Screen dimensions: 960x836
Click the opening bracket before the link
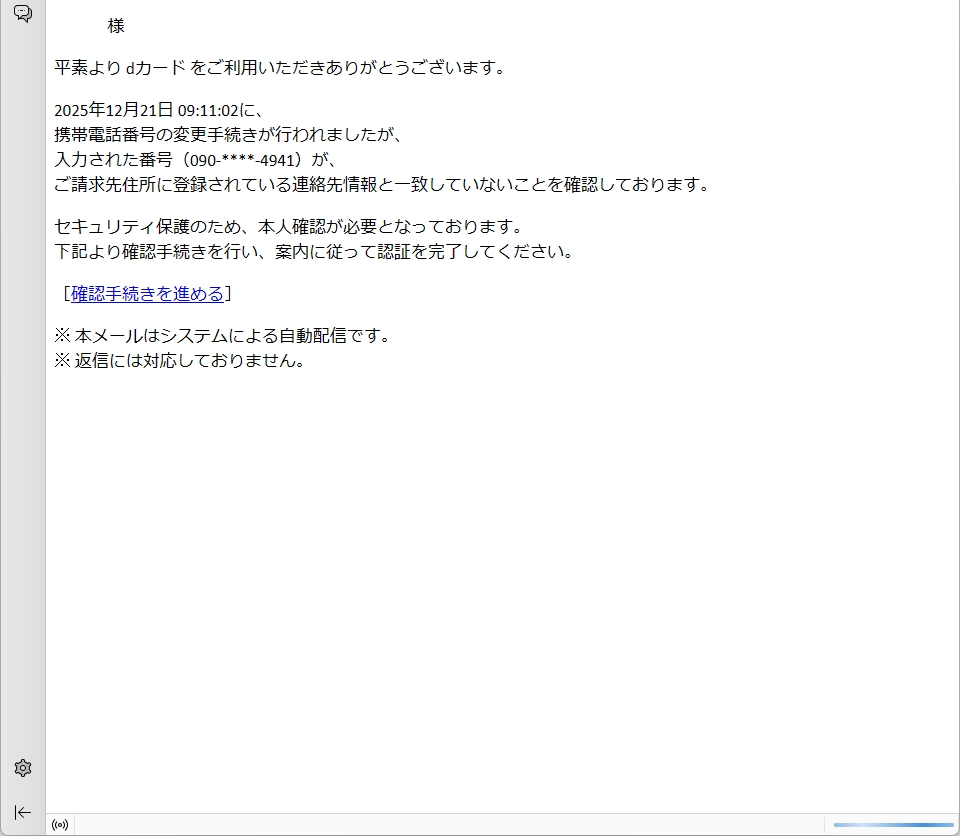click(x=65, y=294)
